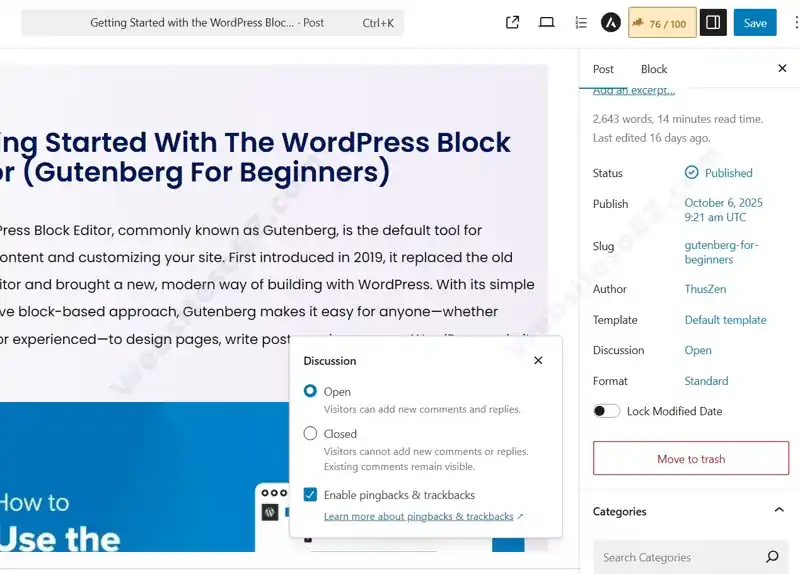Viewport: 800px width, 574px height.
Task: Close the settings sidebar with X
Action: click(782, 68)
